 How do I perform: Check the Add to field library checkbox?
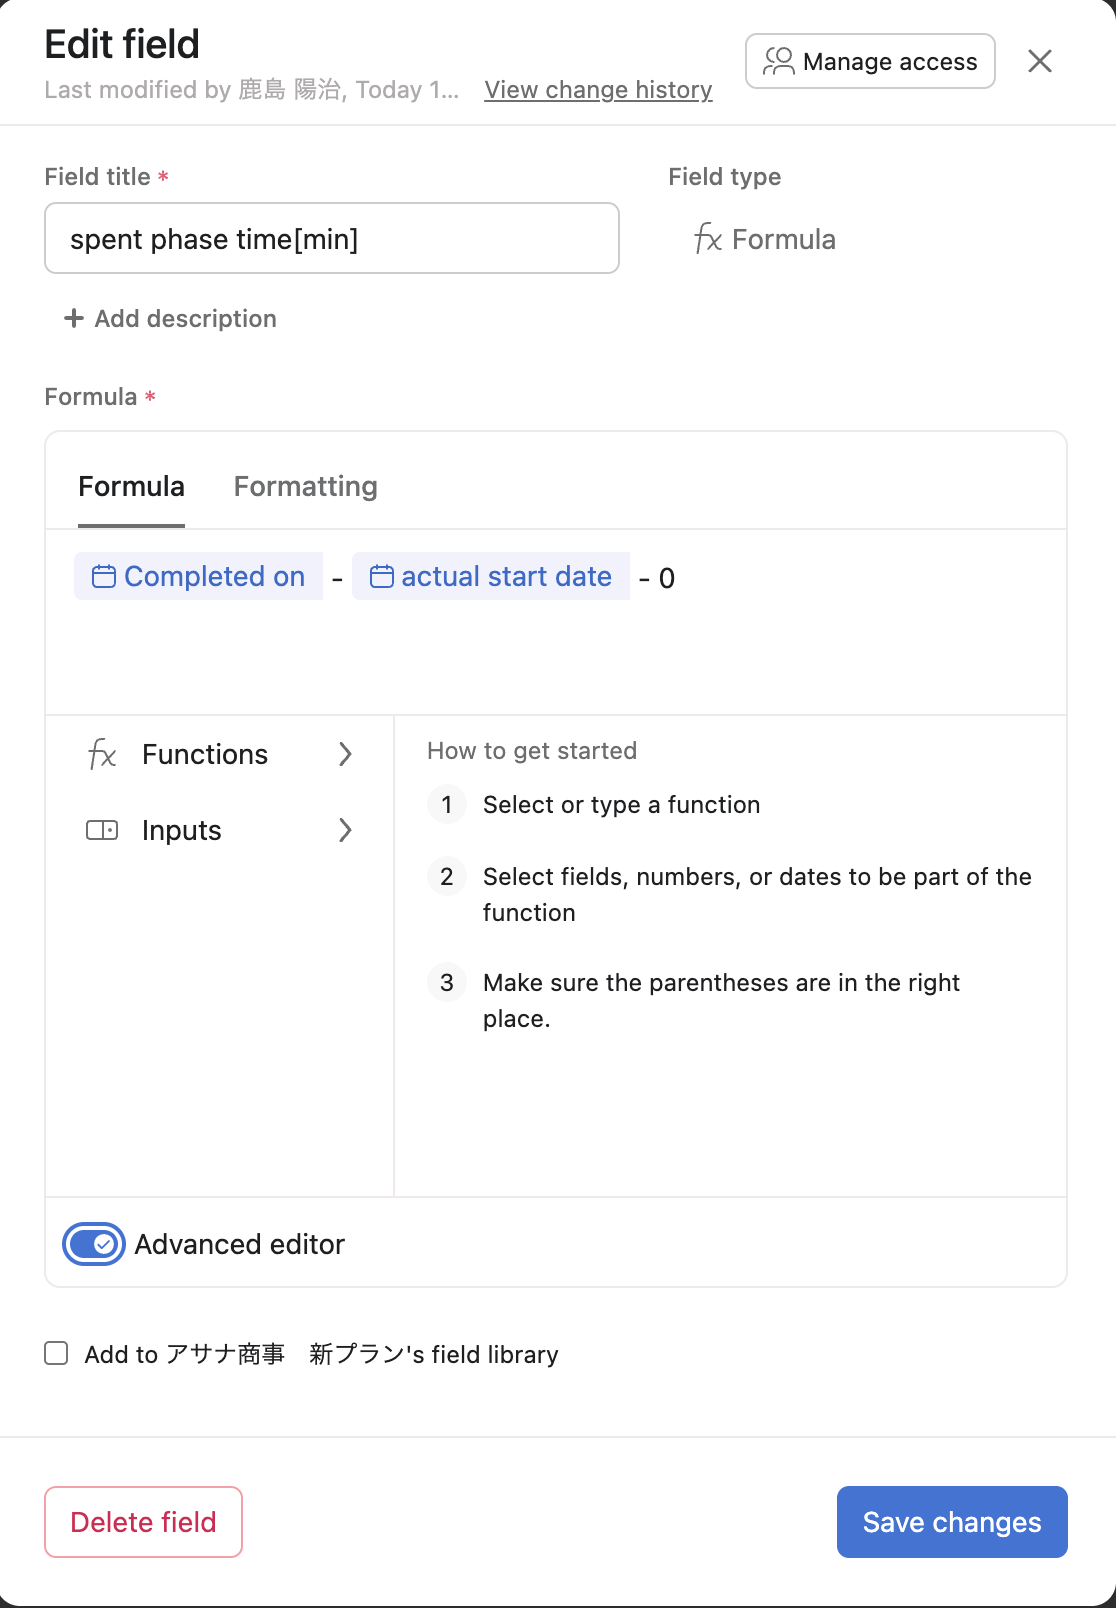pyautogui.click(x=57, y=1354)
